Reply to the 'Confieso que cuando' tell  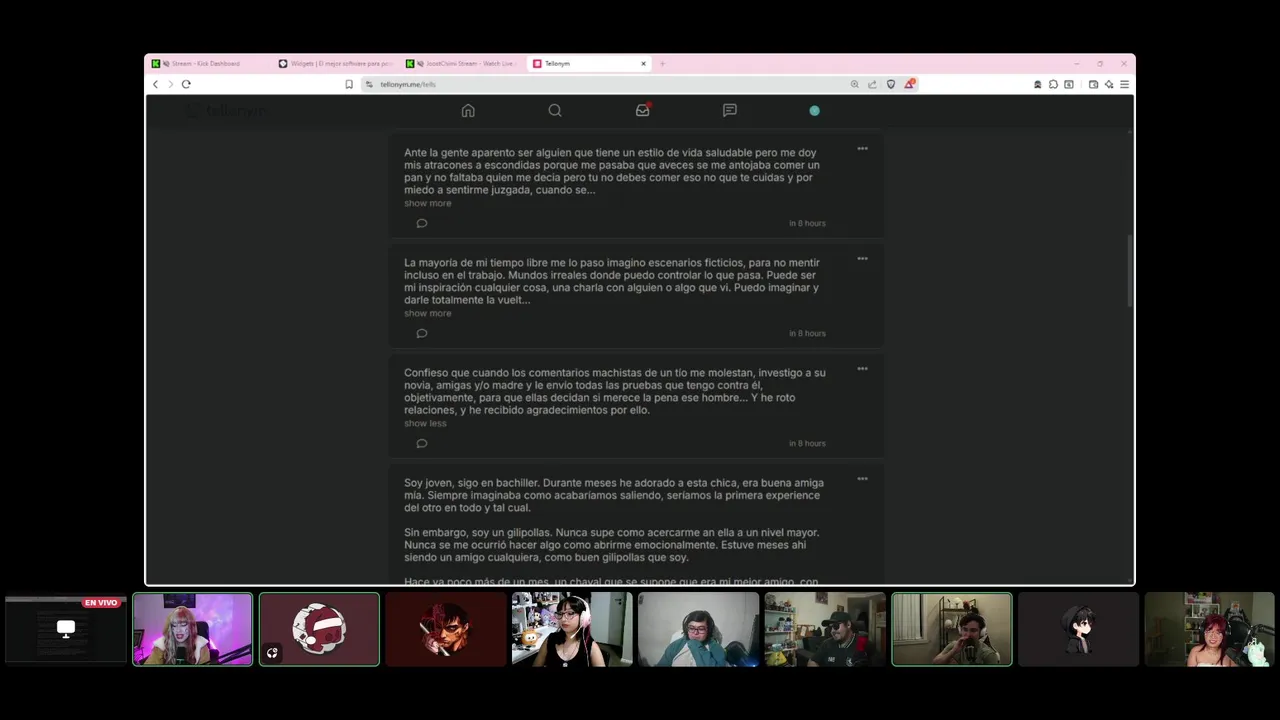point(421,443)
